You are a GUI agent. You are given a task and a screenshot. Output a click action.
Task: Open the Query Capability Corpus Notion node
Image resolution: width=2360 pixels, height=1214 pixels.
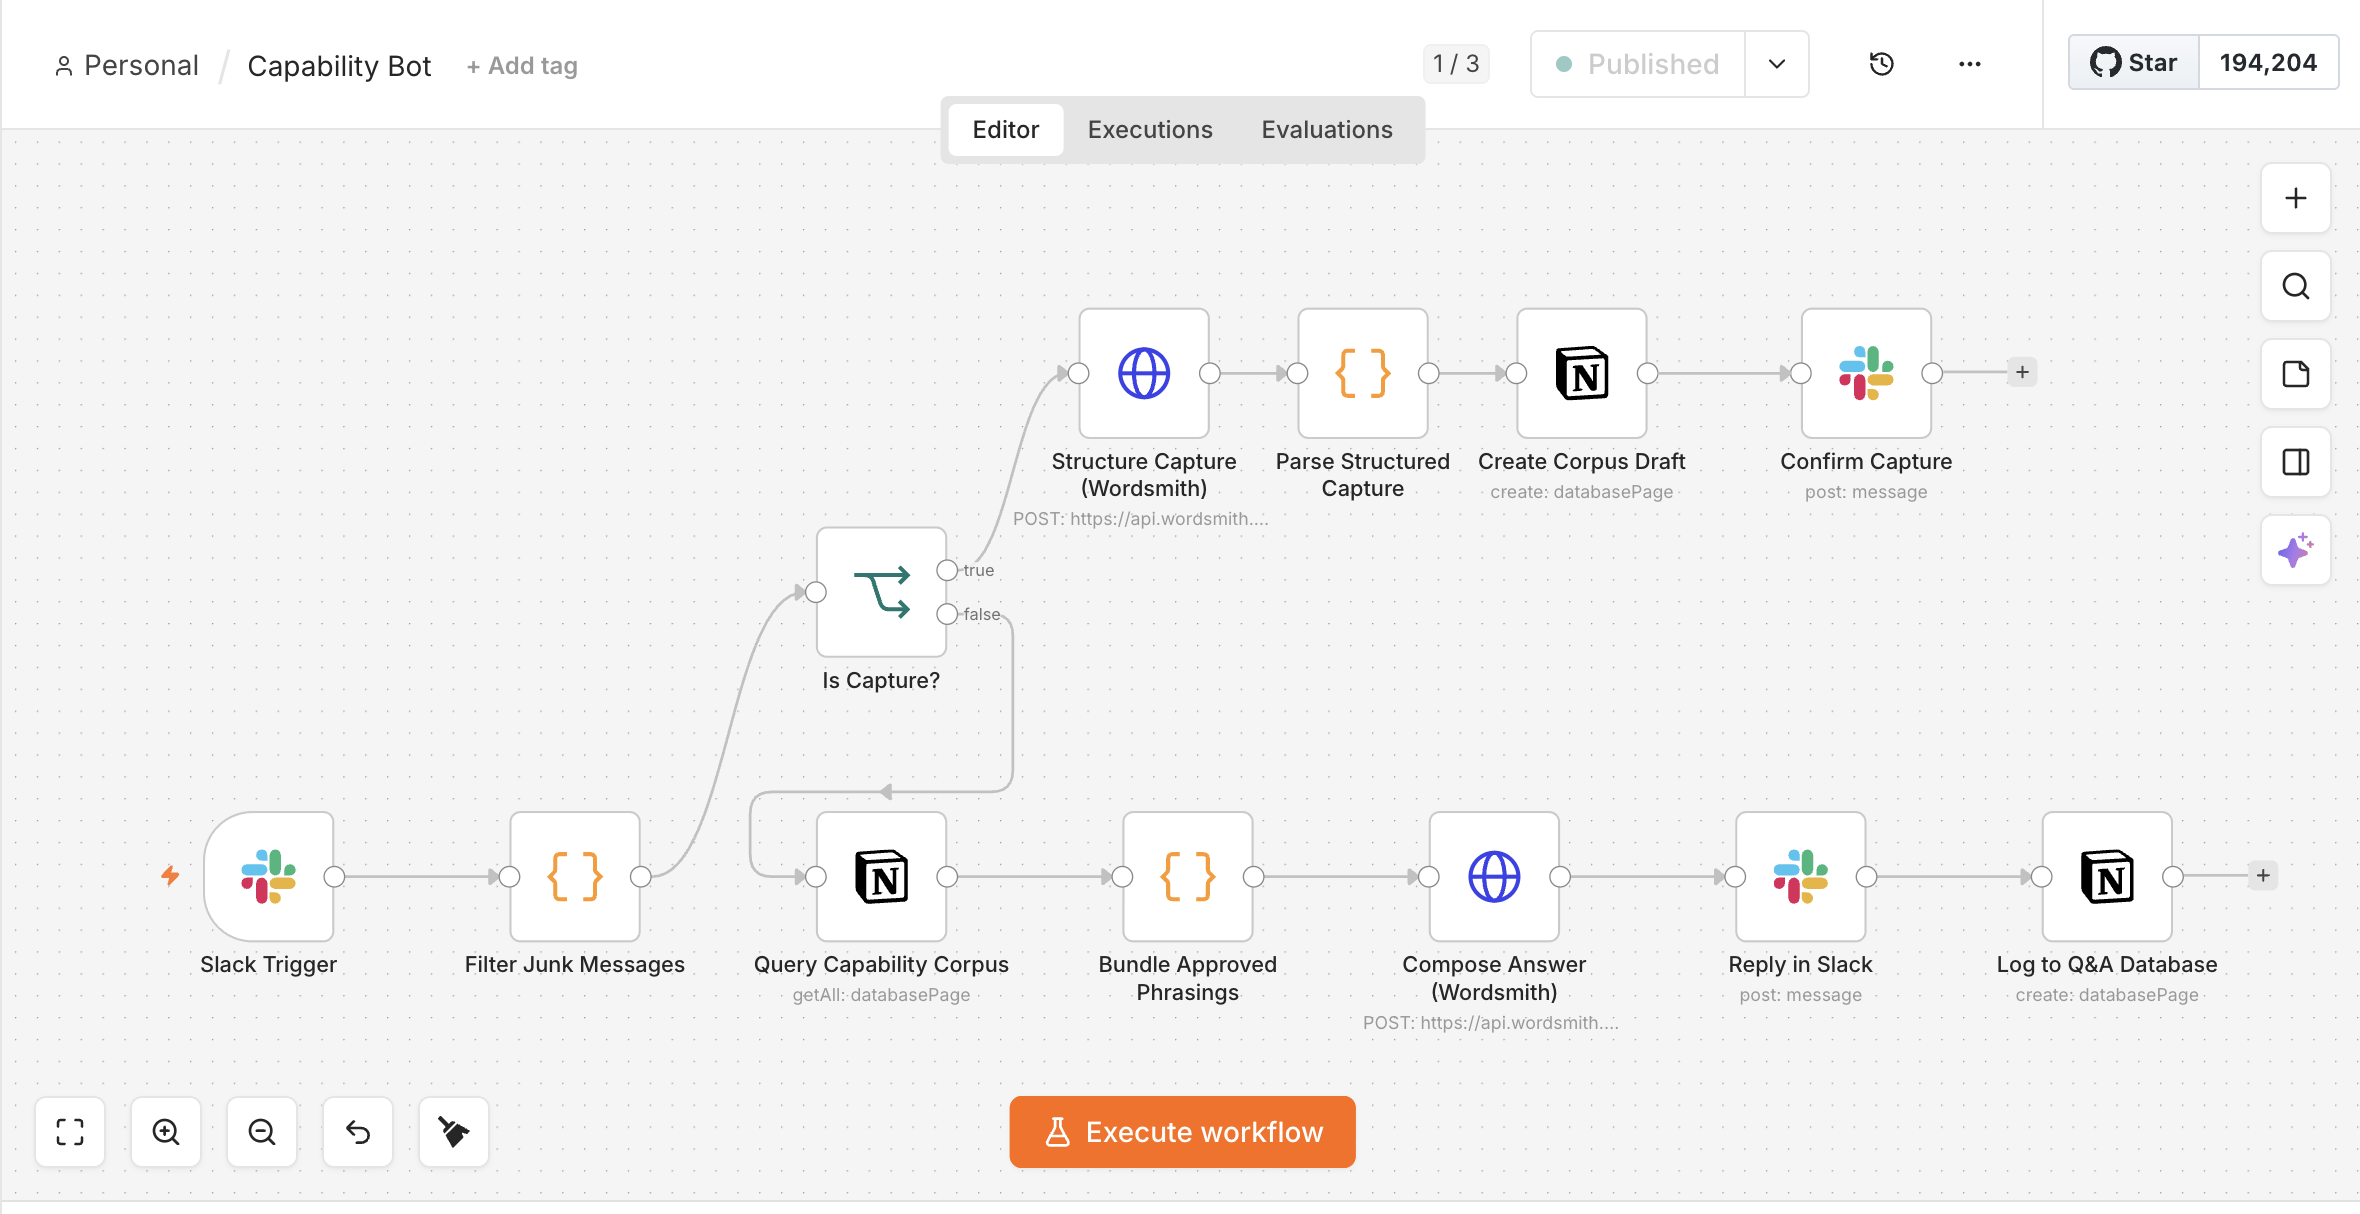coord(881,876)
